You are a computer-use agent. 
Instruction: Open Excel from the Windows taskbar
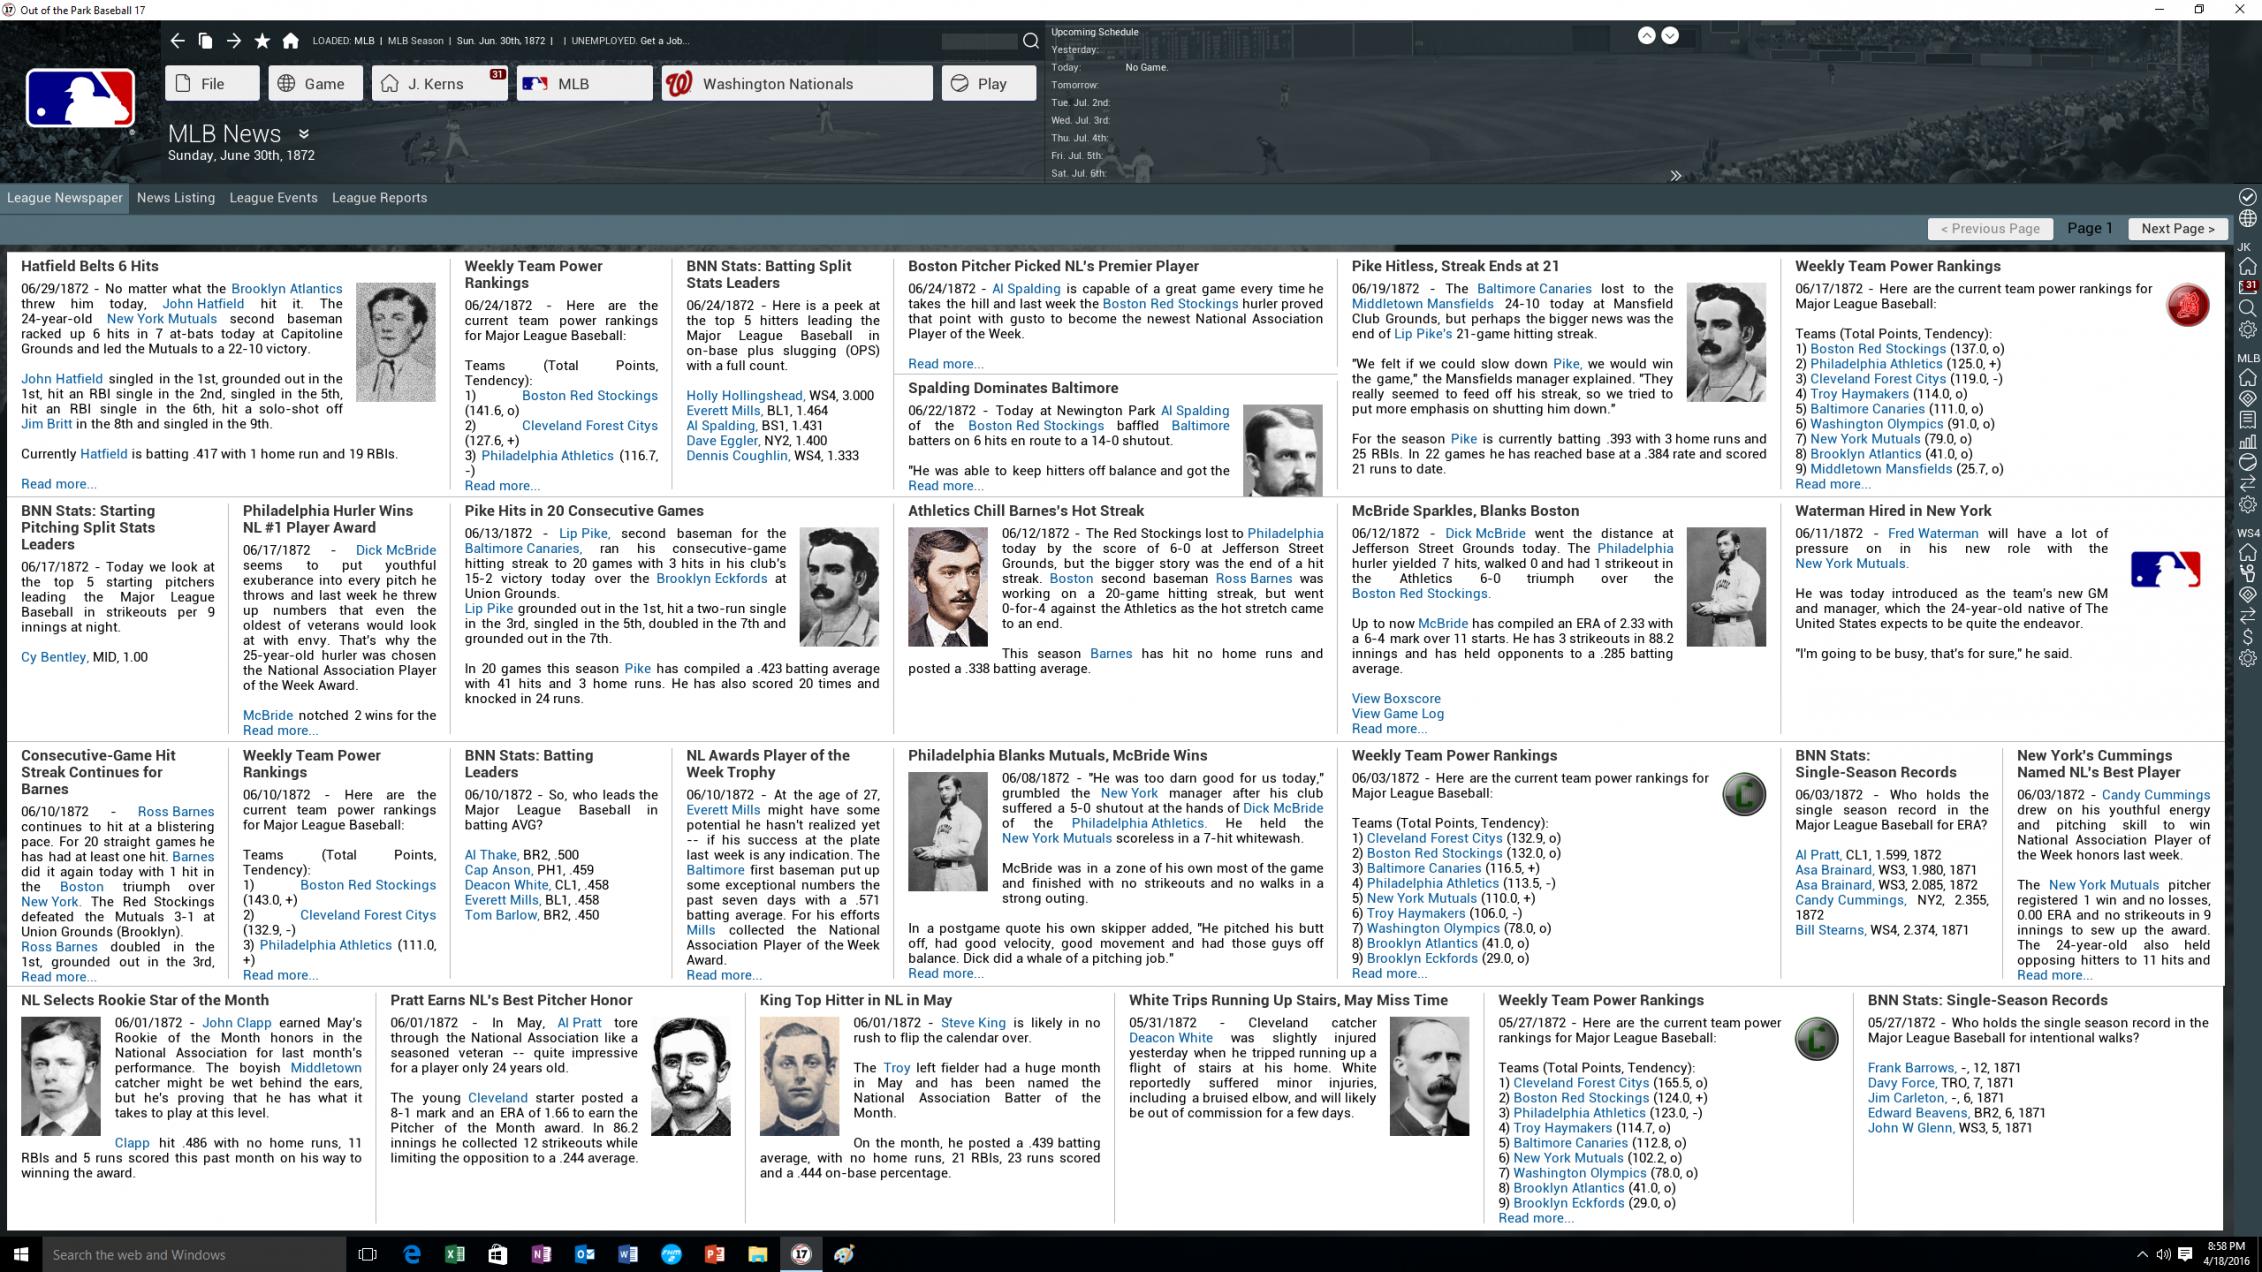[x=454, y=1254]
